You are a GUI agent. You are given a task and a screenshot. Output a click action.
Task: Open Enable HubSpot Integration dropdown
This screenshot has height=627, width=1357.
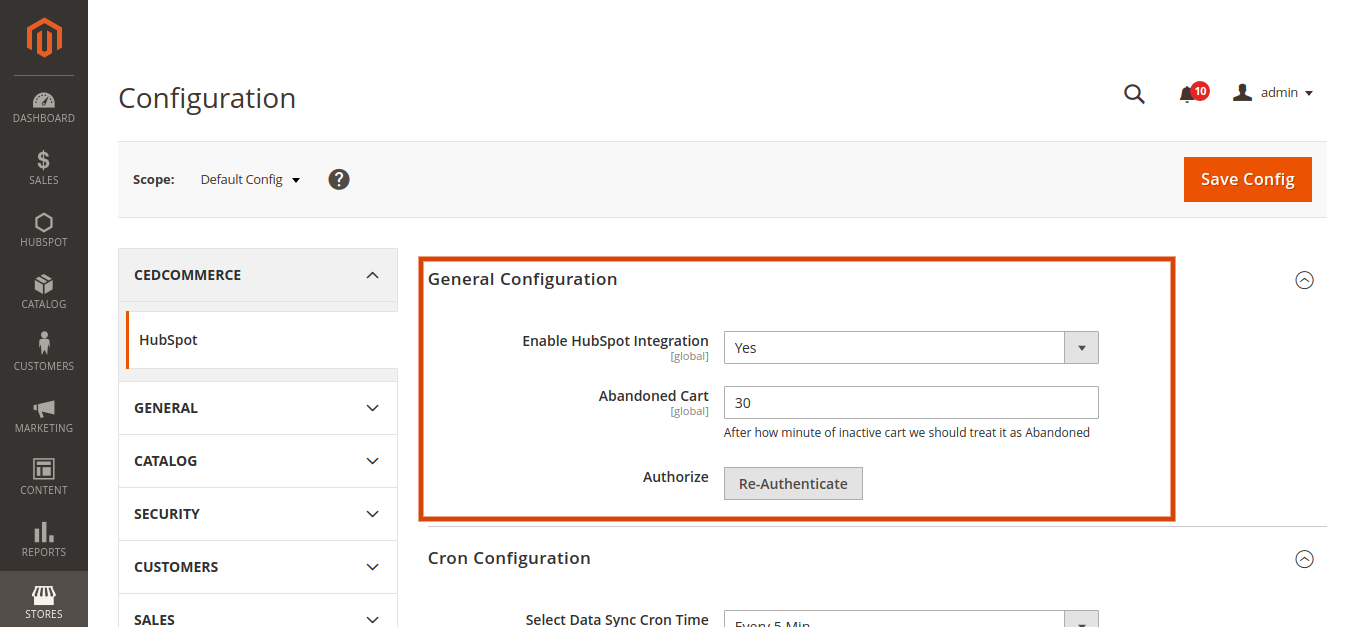click(x=911, y=348)
